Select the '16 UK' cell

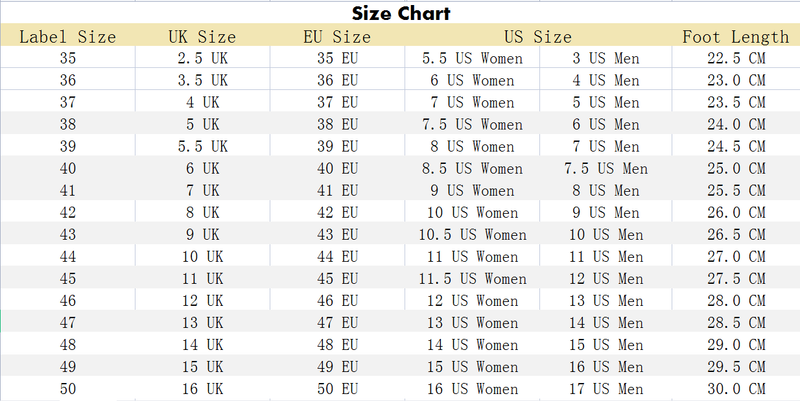pyautogui.click(x=202, y=388)
